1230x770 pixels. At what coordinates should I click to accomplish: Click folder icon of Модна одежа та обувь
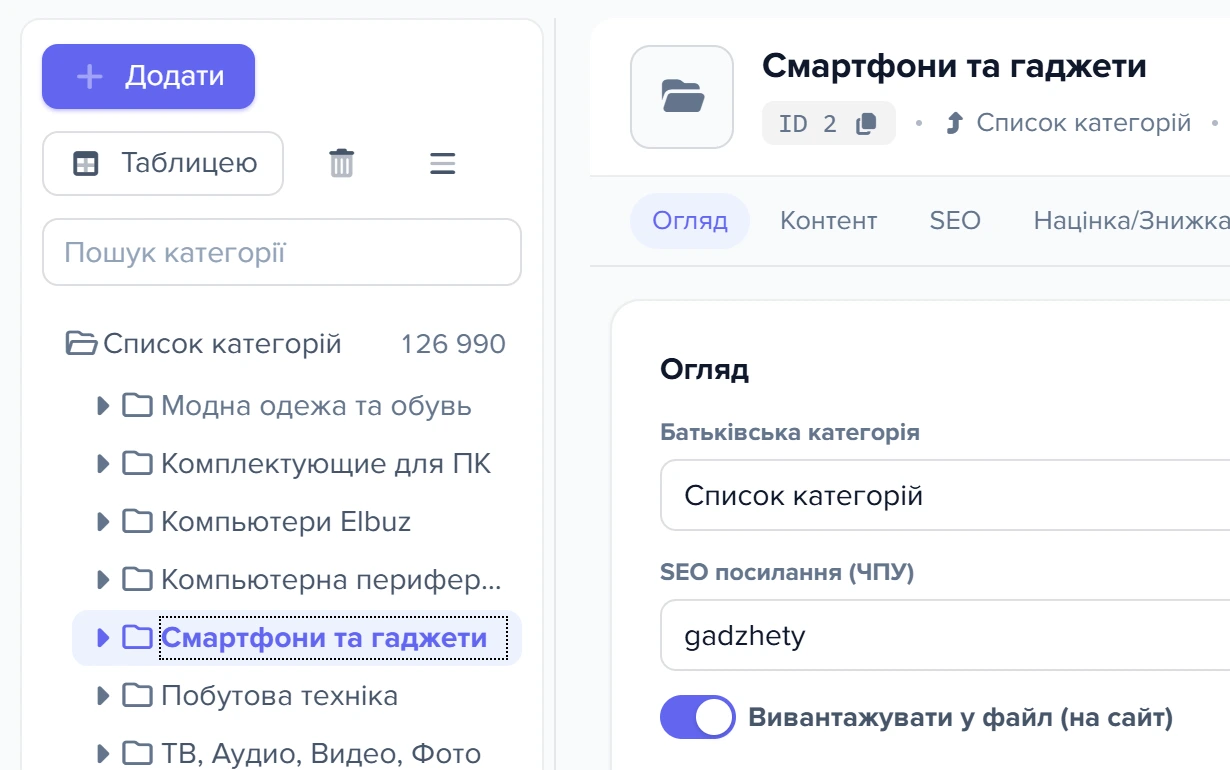137,406
